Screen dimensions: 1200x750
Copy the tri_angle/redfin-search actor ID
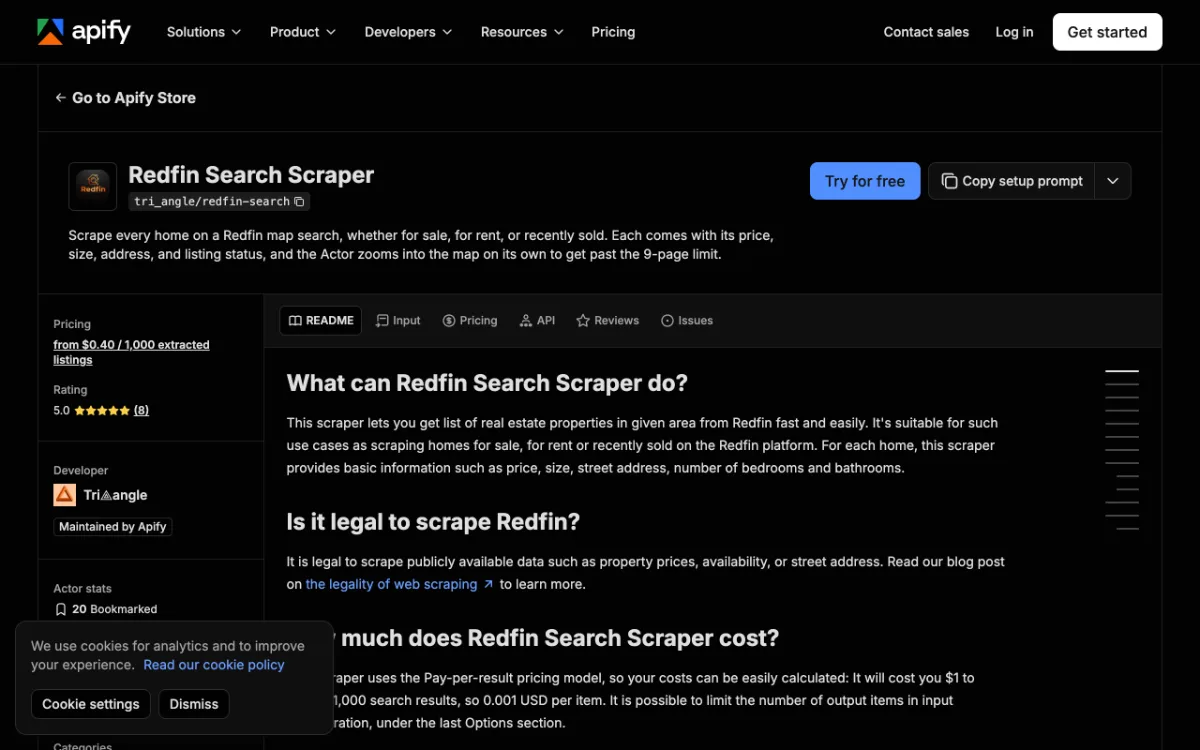(x=299, y=202)
